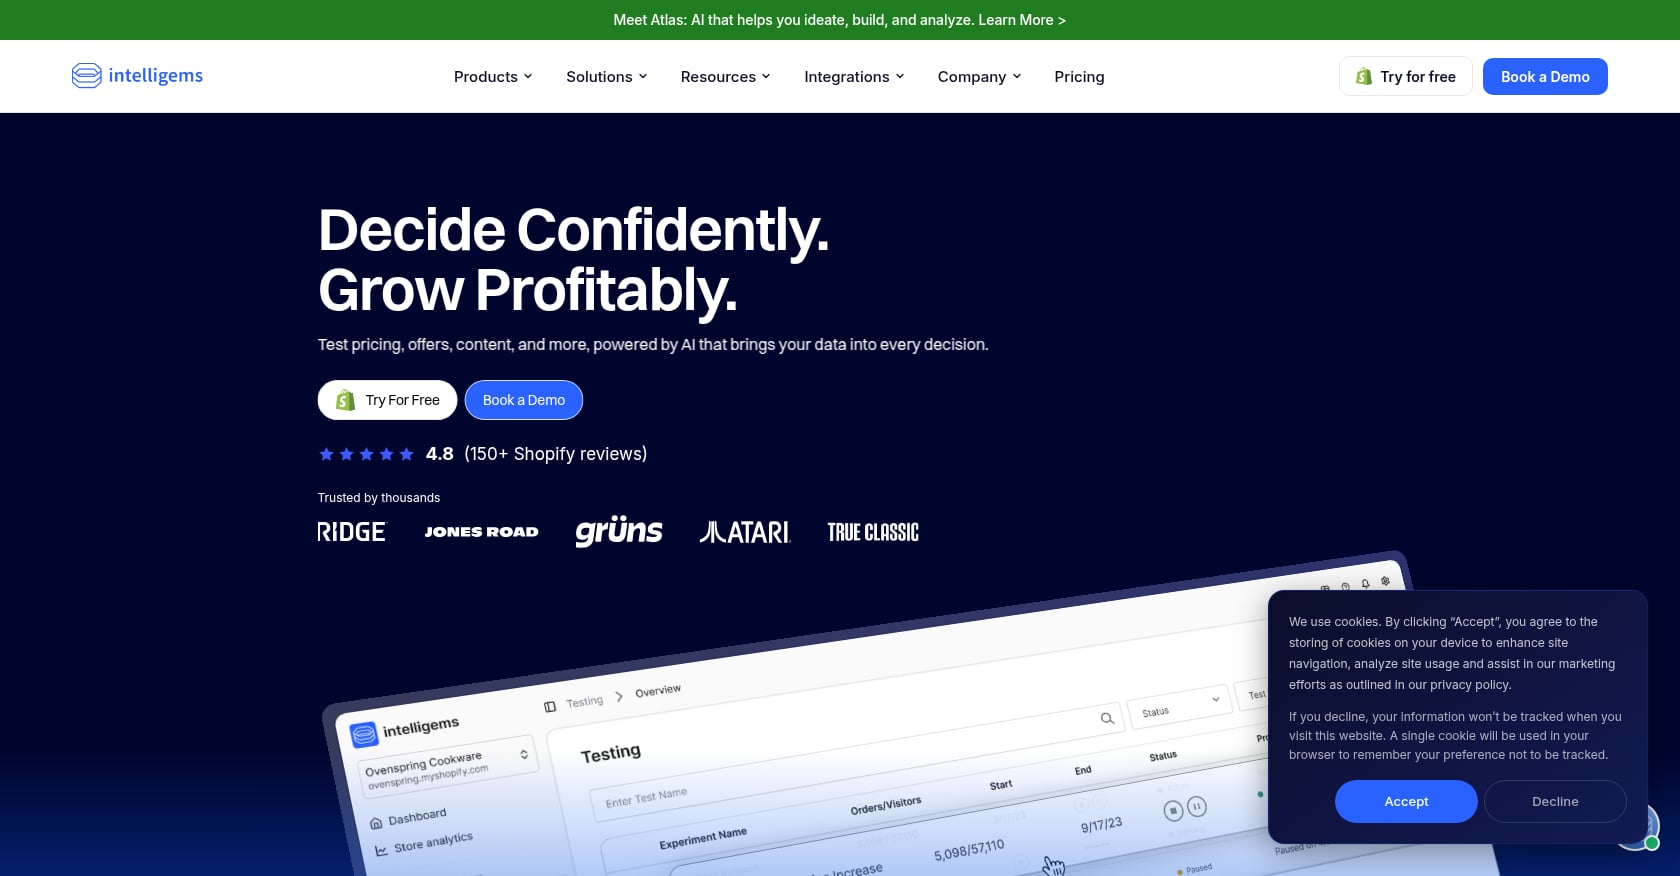Click the ATARI brand logo
The image size is (1680, 876).
(x=745, y=532)
